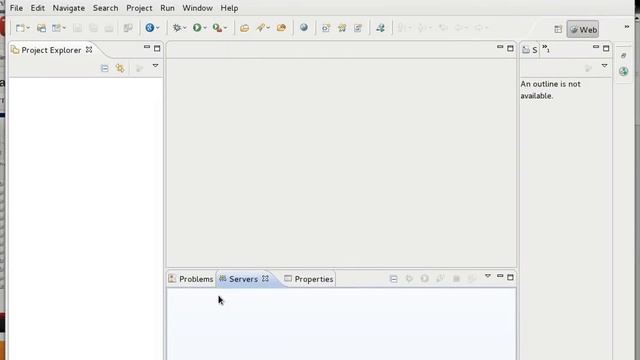Maximize the Project Explorer panel
This screenshot has width=640, height=360.
point(157,49)
